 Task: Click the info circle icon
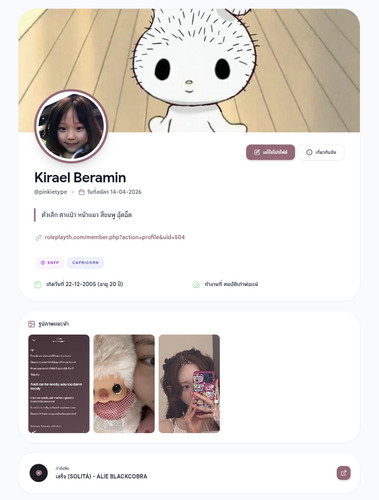pyautogui.click(x=309, y=152)
